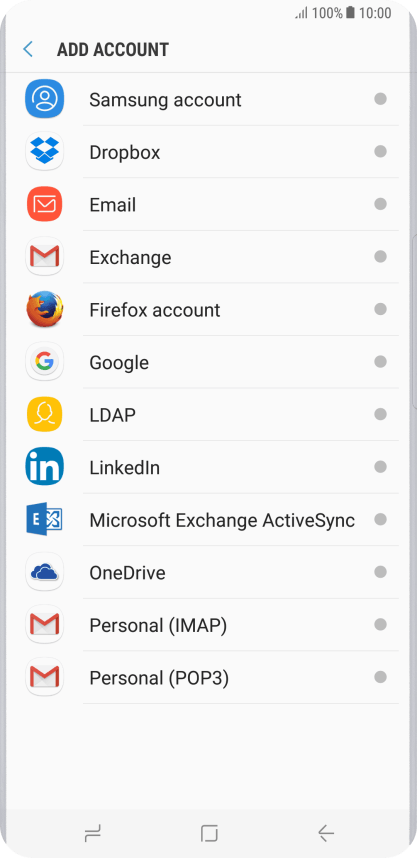Tap the OneDrive cloud icon
Screen dimensions: 417x858
(44, 572)
